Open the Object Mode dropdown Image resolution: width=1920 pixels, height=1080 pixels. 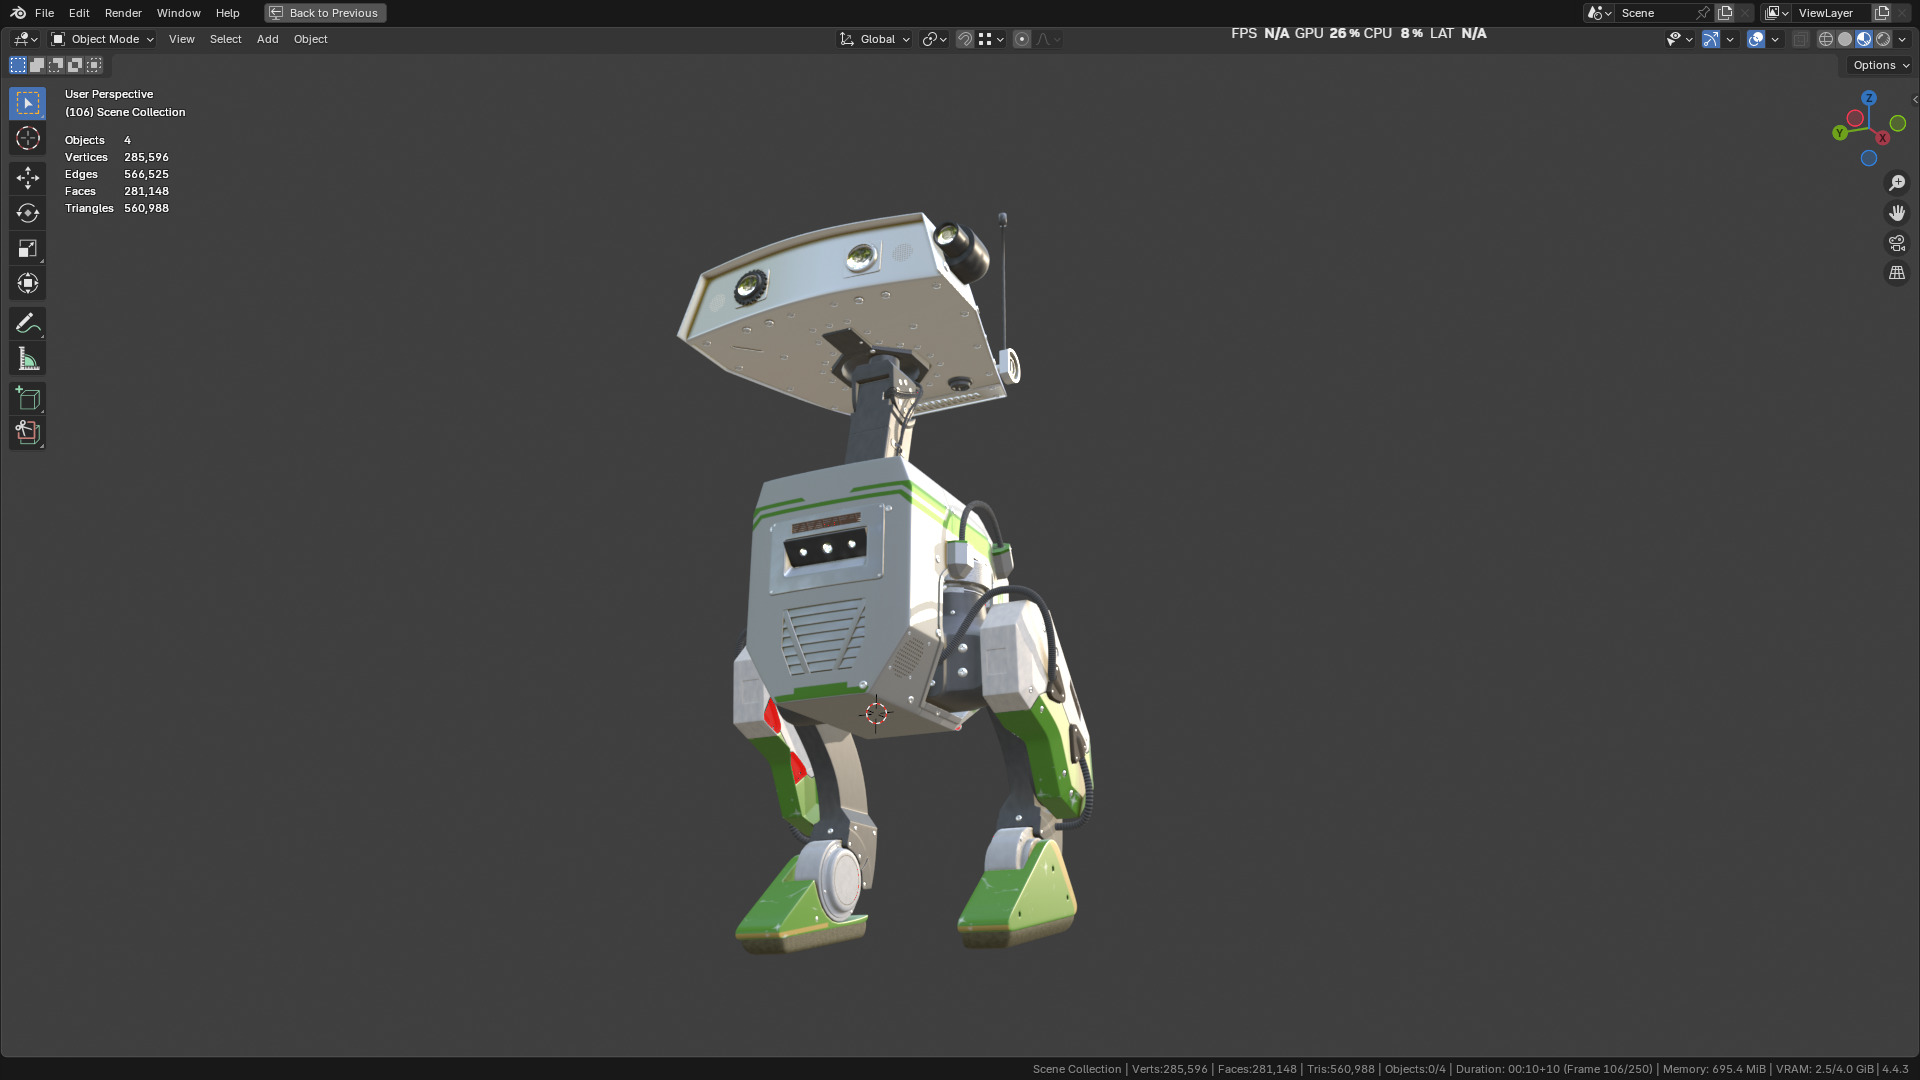[x=102, y=39]
